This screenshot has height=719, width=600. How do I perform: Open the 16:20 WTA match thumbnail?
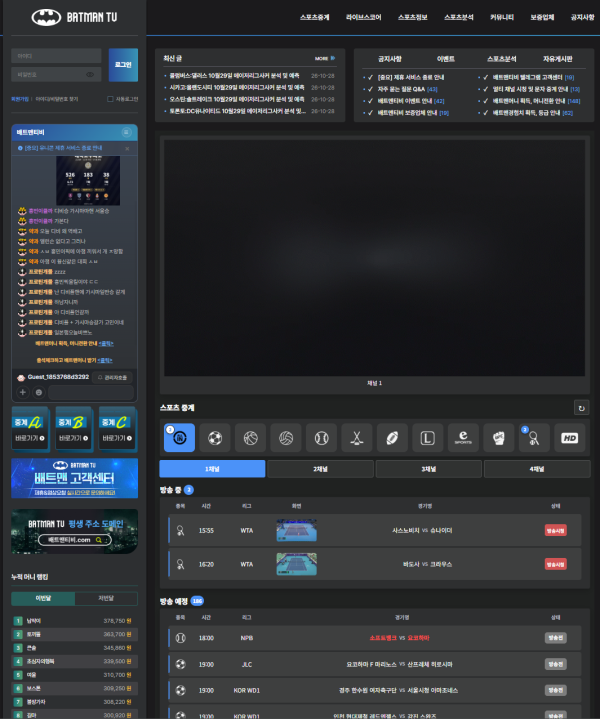click(296, 564)
